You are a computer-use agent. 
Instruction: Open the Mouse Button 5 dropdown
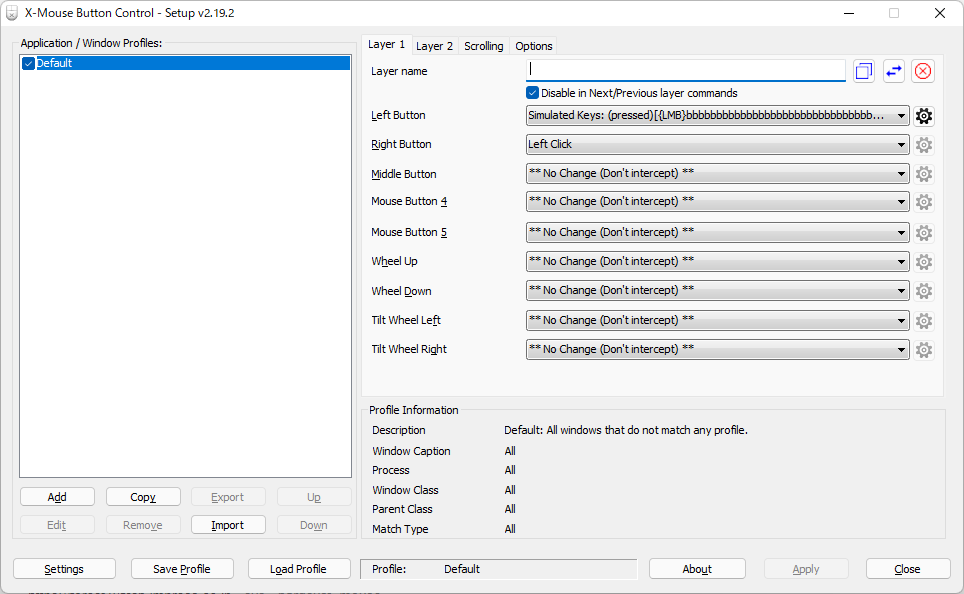tap(717, 232)
